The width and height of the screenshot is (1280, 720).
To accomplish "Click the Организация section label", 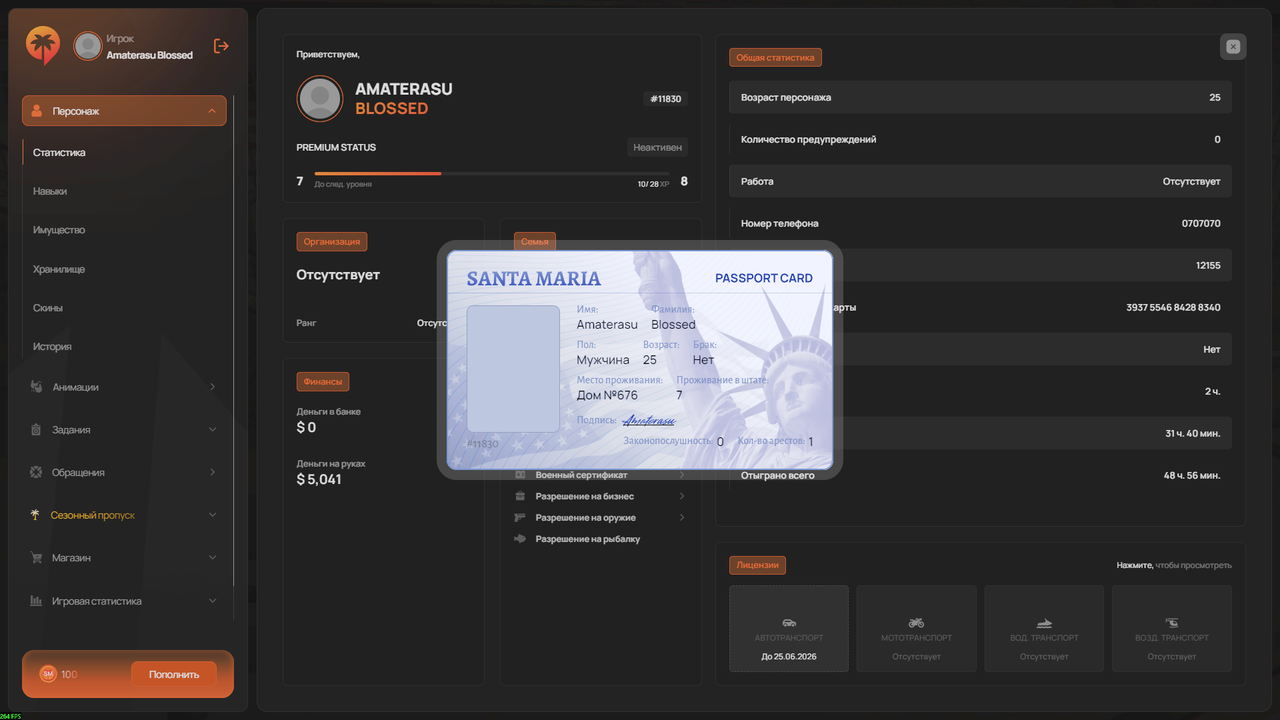I will [x=332, y=241].
